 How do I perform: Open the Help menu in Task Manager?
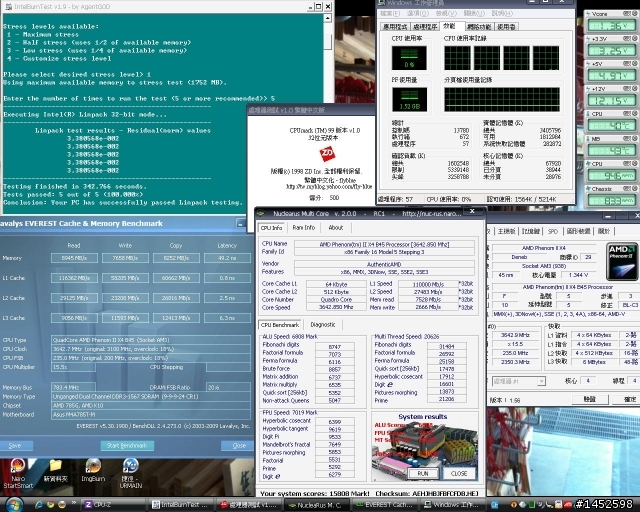coord(502,13)
